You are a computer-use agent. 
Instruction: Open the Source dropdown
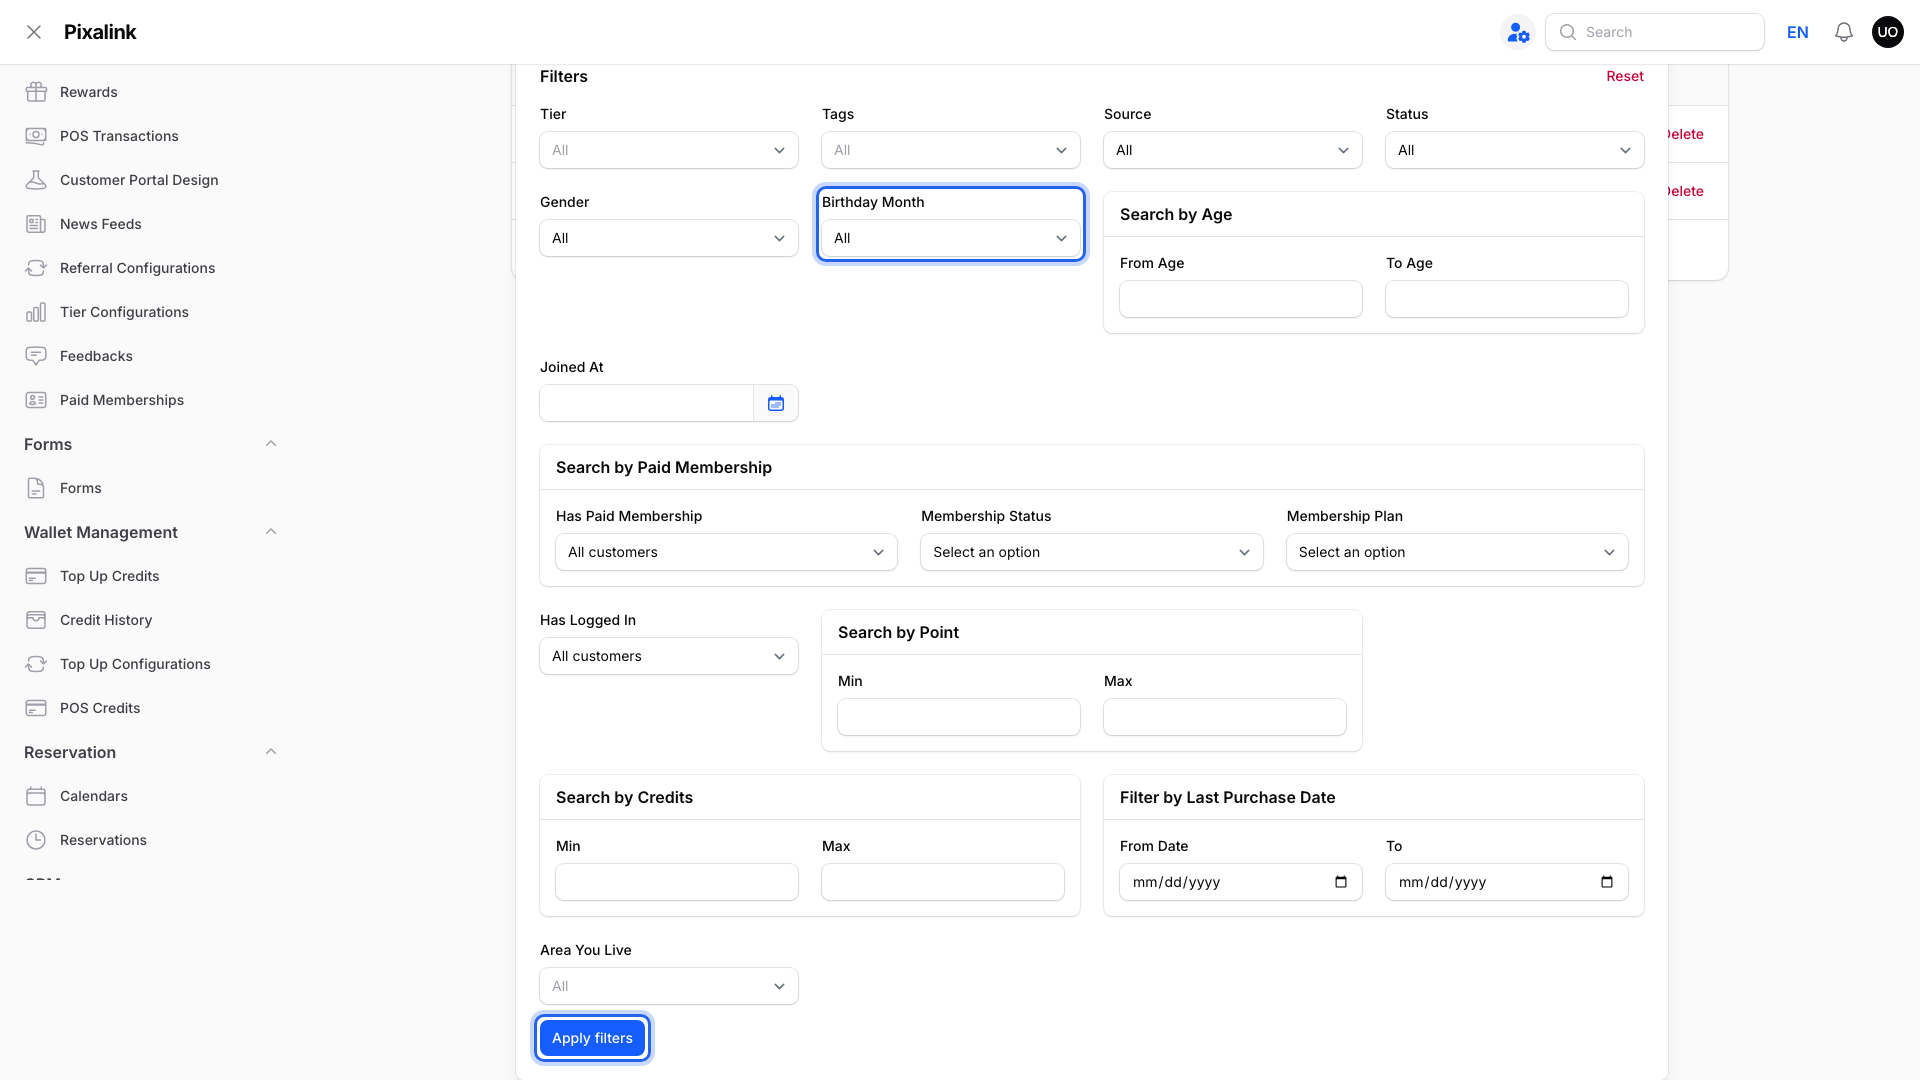tap(1233, 150)
